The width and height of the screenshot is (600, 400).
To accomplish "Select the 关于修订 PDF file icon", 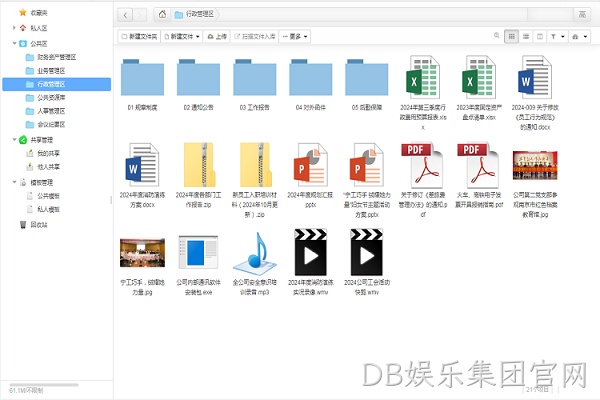I will (x=422, y=165).
